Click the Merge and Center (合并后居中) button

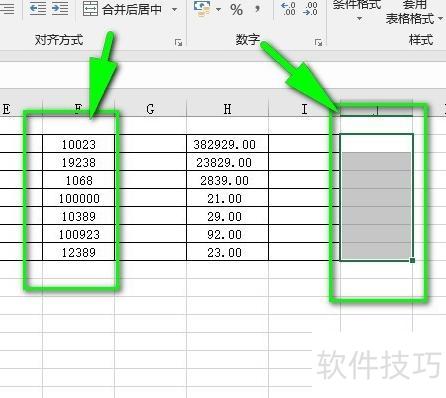tap(122, 9)
